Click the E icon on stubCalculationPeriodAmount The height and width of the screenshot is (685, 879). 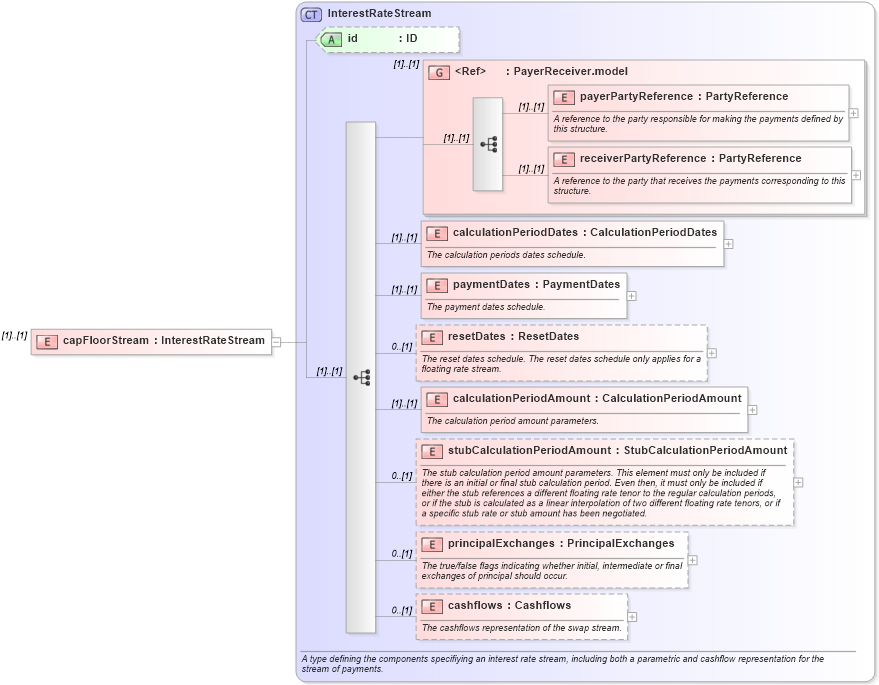point(432,451)
